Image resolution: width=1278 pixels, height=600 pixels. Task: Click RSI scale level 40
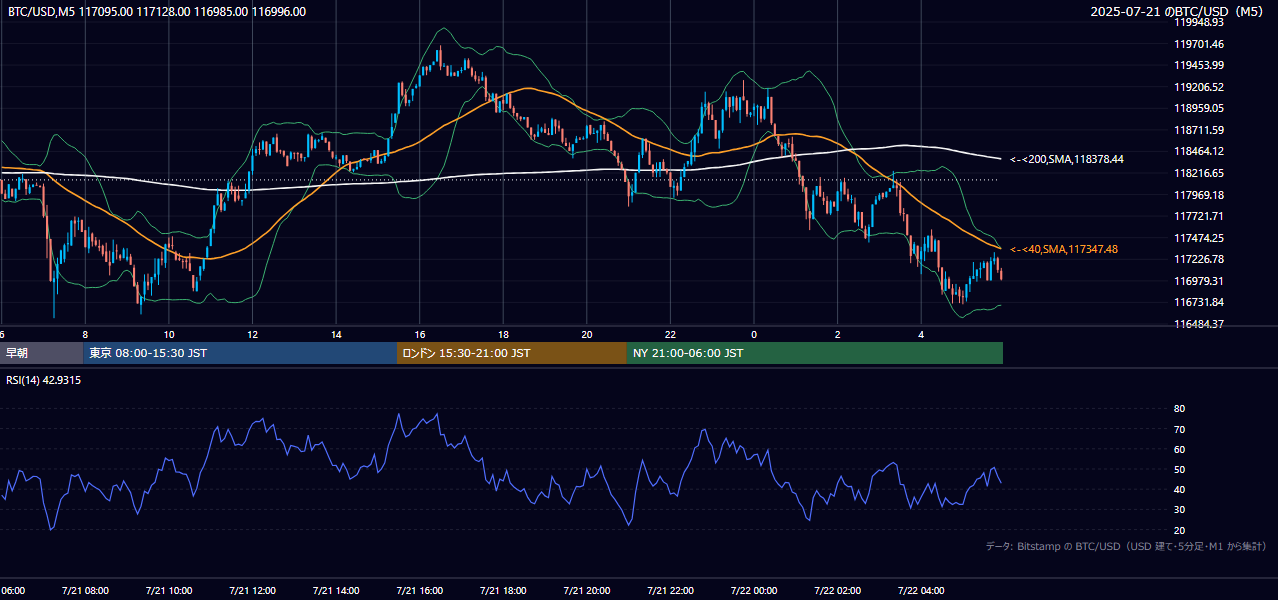[x=1179, y=489]
